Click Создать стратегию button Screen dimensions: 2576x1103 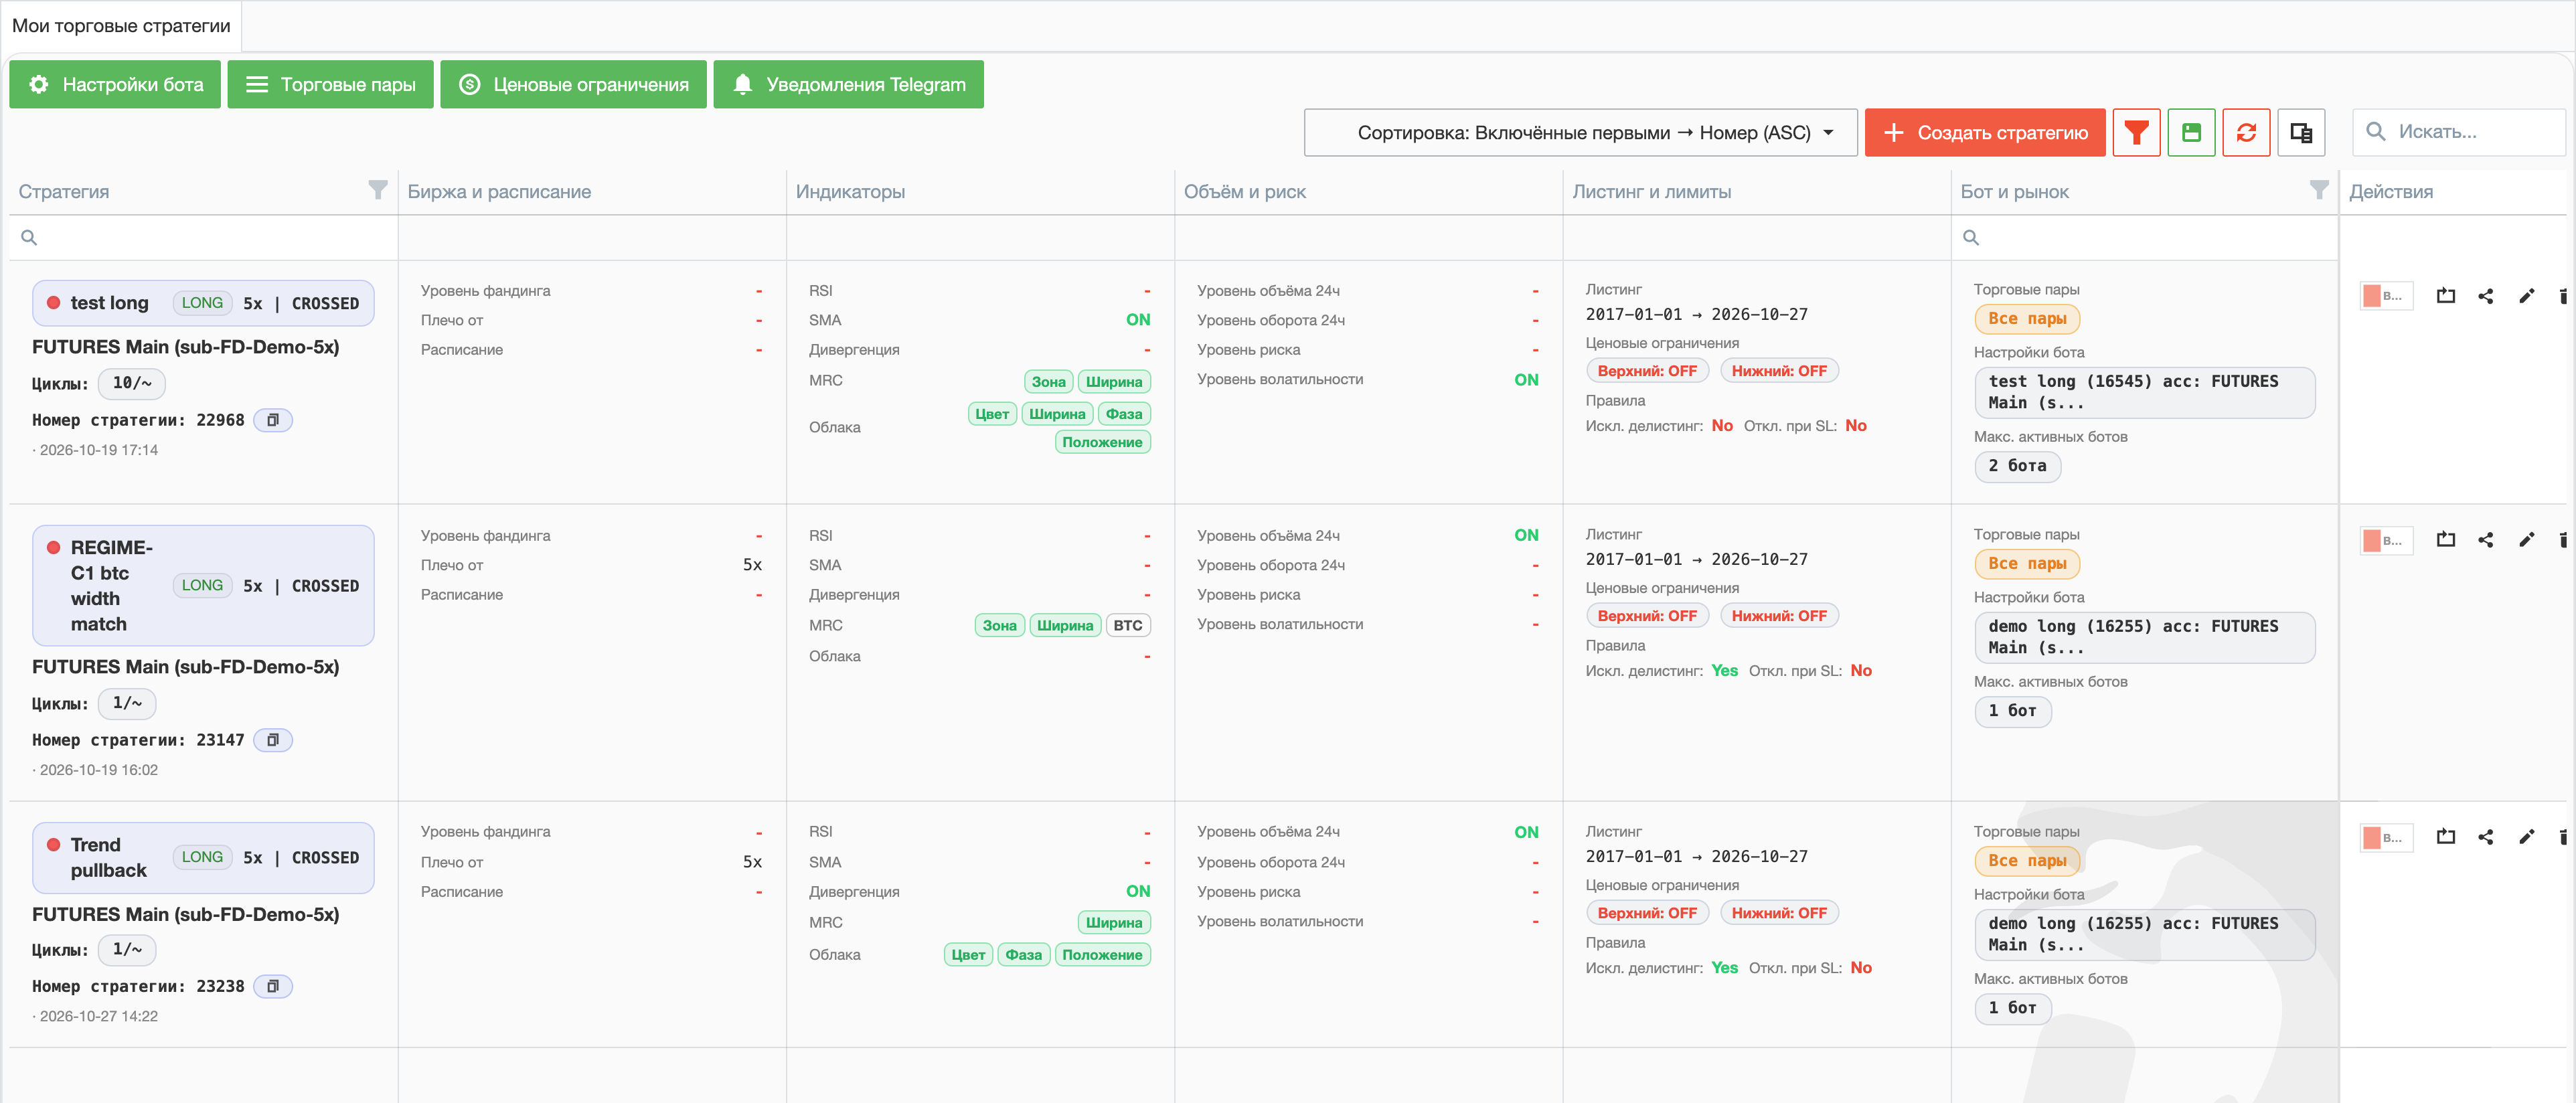(x=1984, y=132)
